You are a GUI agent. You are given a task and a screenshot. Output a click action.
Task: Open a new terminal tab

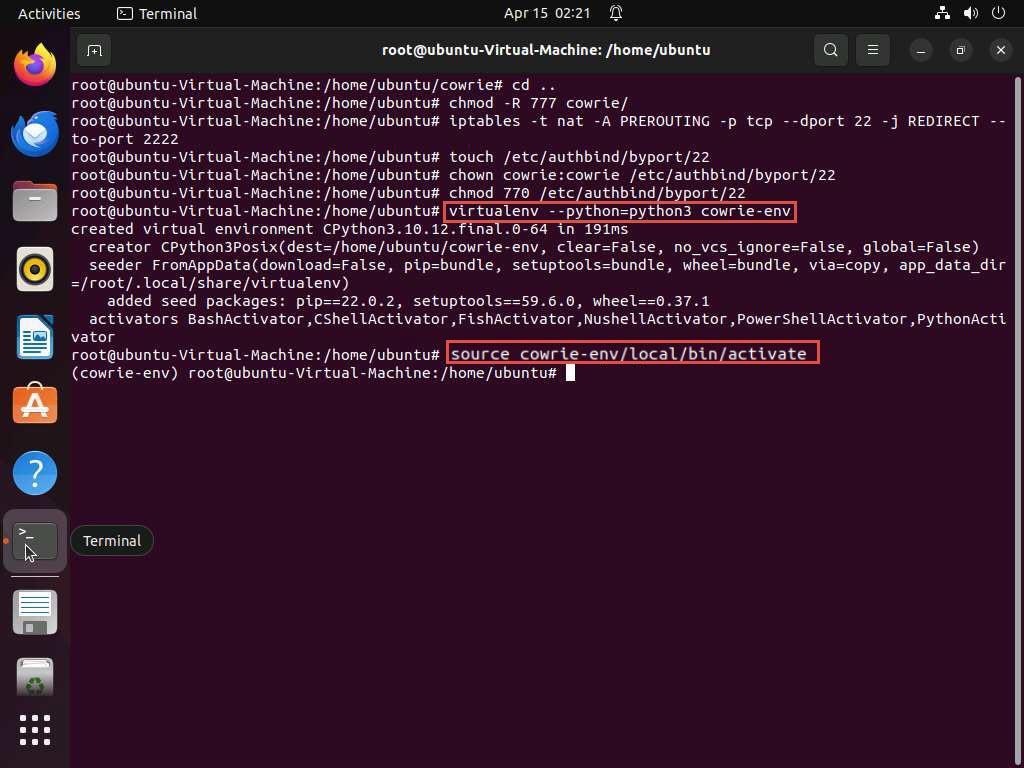pyautogui.click(x=93, y=50)
